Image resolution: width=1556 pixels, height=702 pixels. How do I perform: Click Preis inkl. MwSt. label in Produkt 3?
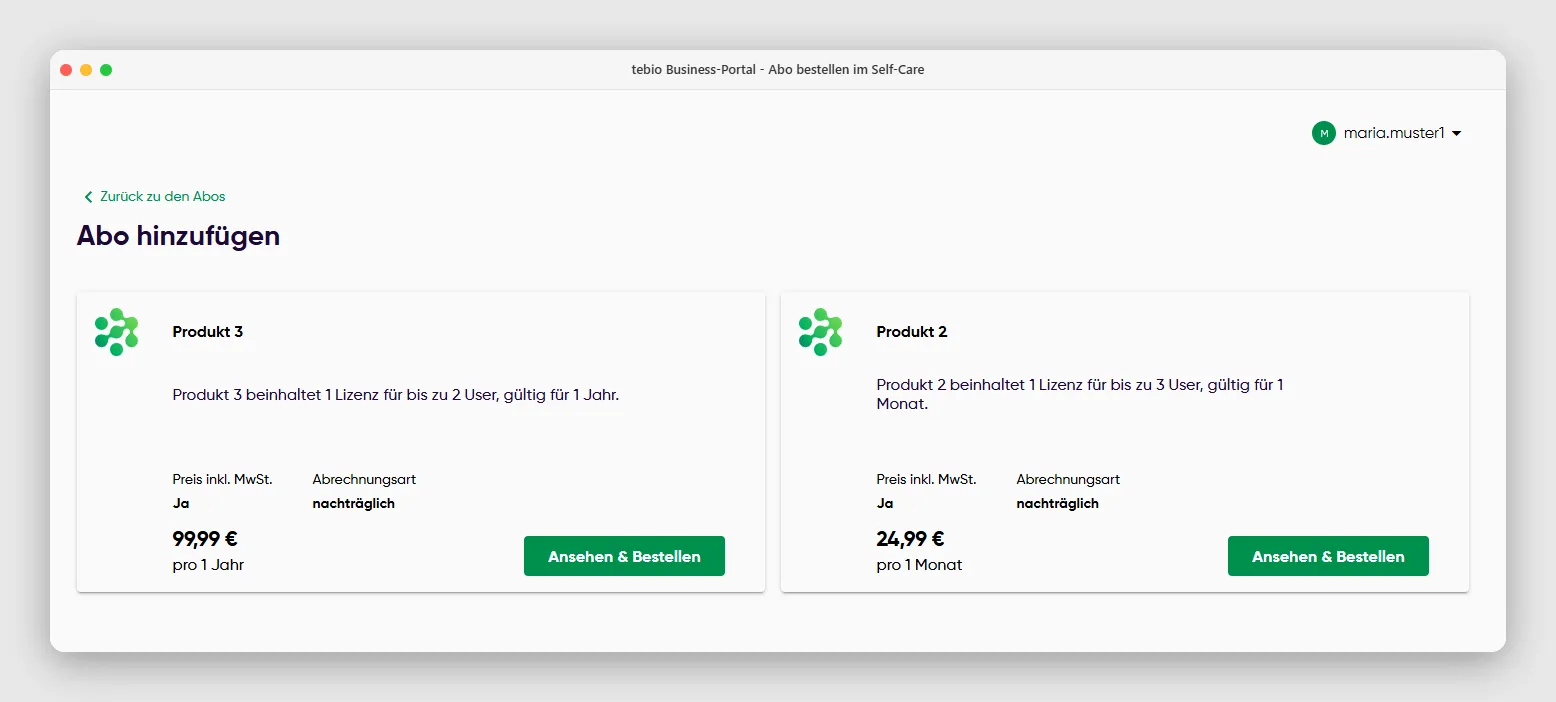[222, 480]
